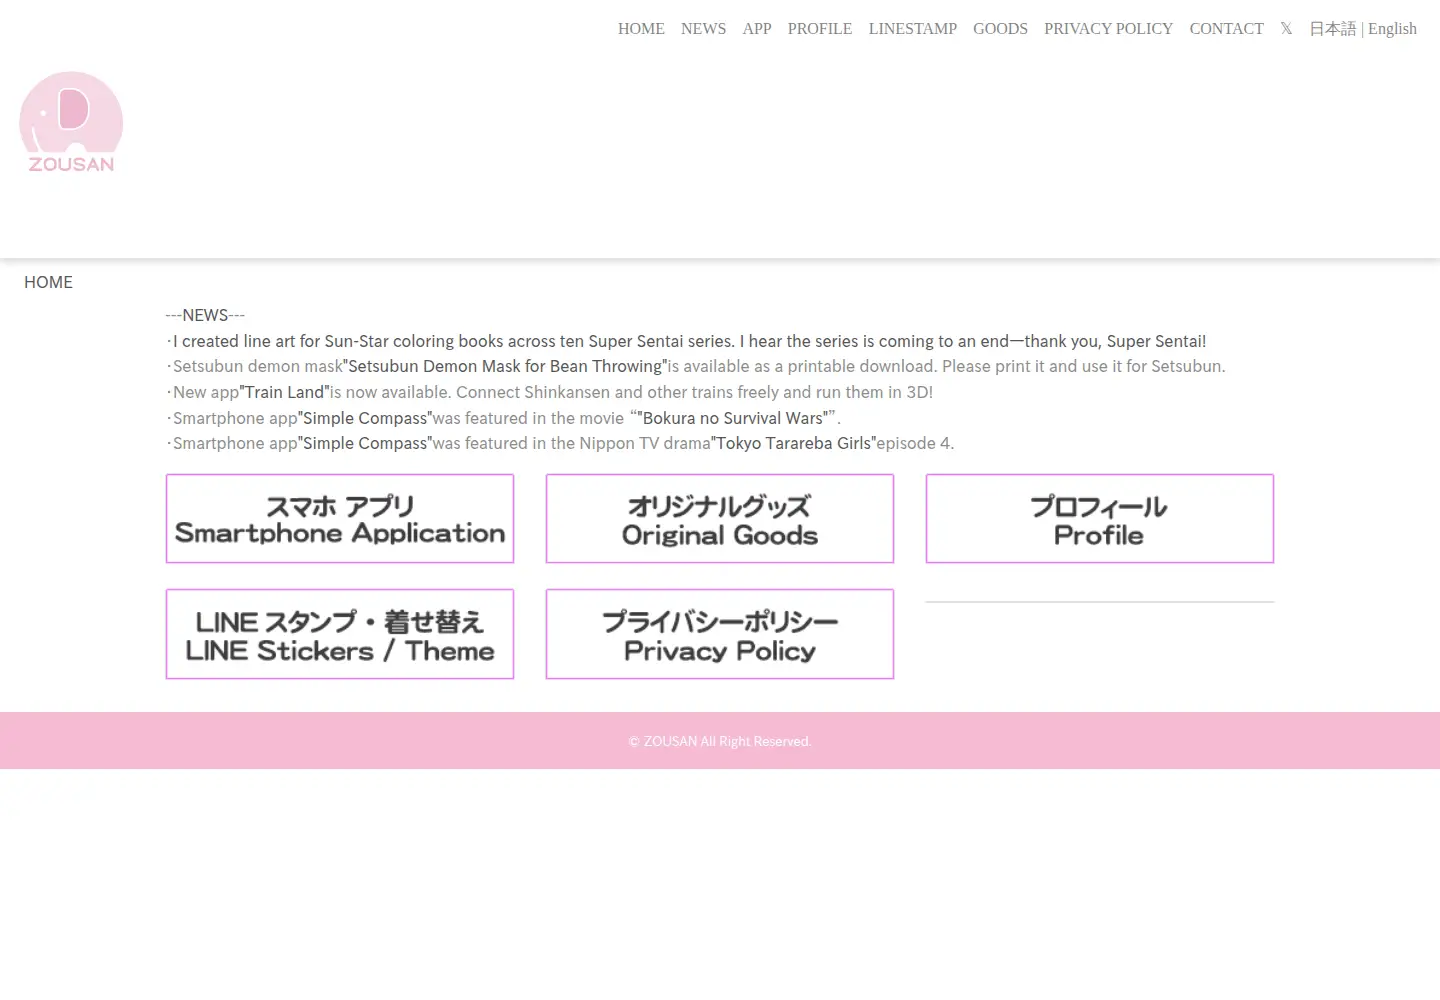1440x1000 pixels.
Task: Select CONTACT in the top navigation
Action: click(1227, 29)
